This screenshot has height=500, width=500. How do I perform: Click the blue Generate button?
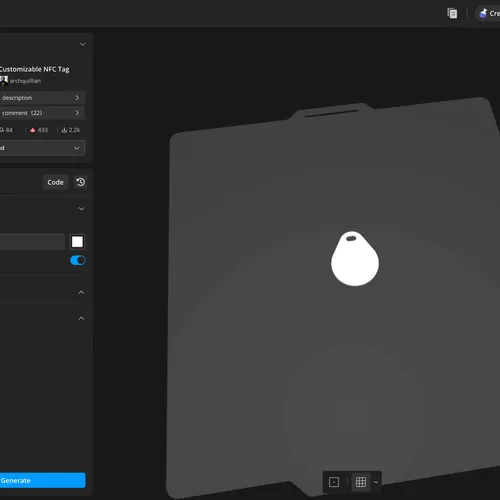42,480
